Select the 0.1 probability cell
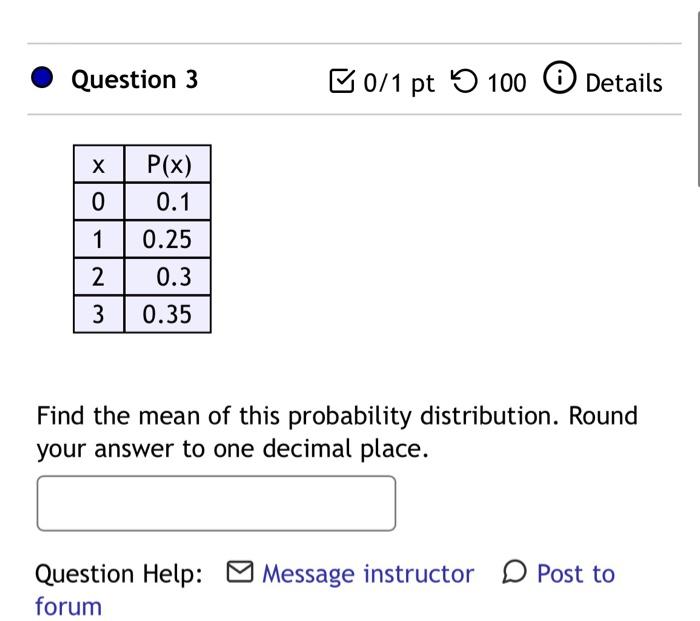Screen dimensions: 700x621 coord(168,201)
